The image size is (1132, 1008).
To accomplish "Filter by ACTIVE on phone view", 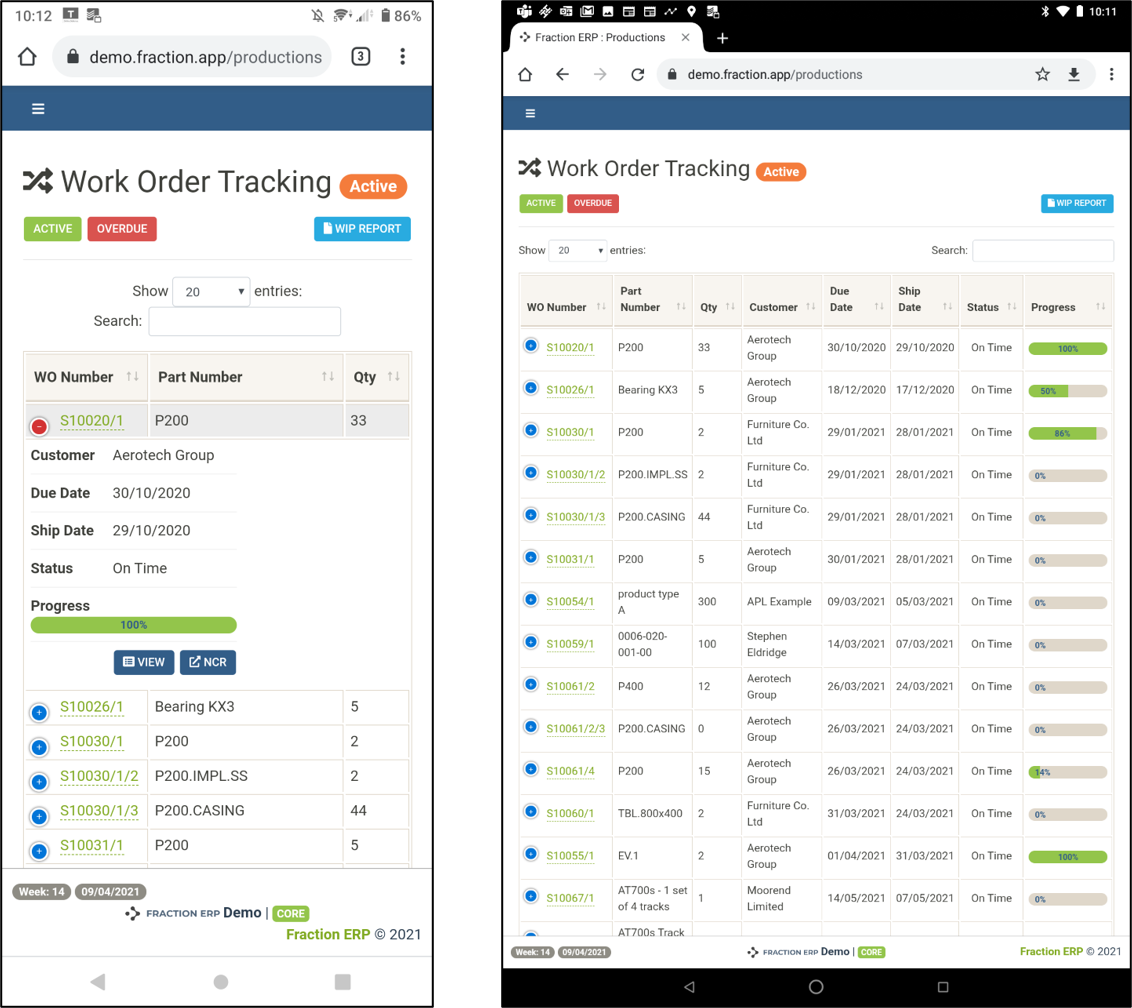I will 52,229.
